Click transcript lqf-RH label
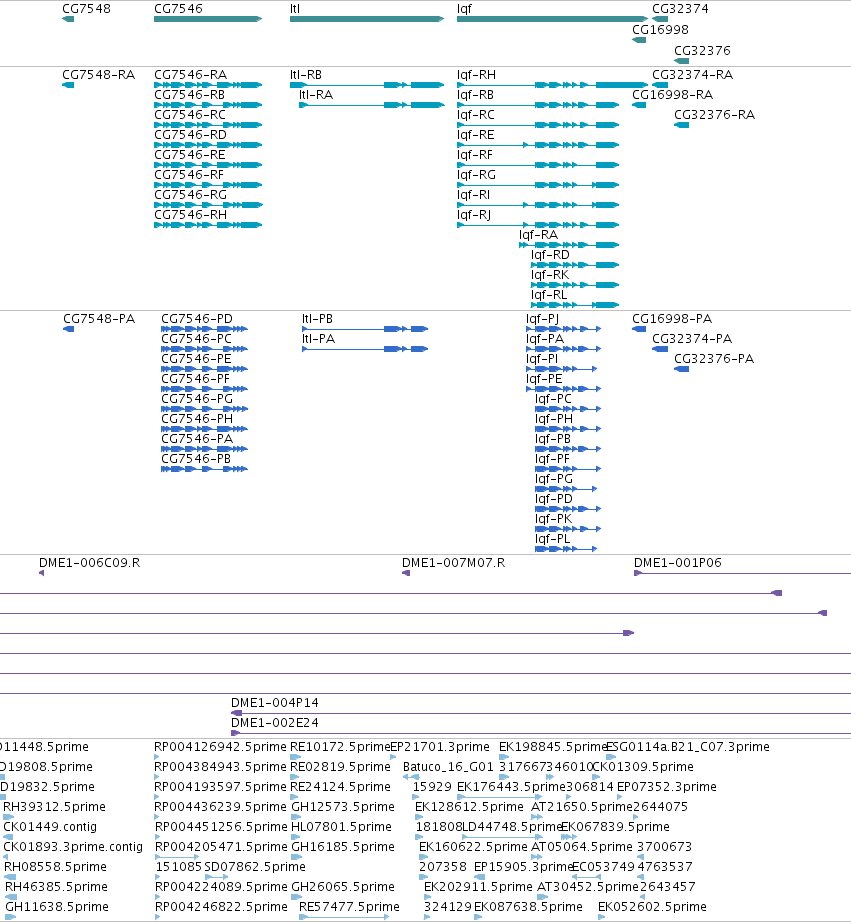This screenshot has width=851, height=922. point(476,75)
